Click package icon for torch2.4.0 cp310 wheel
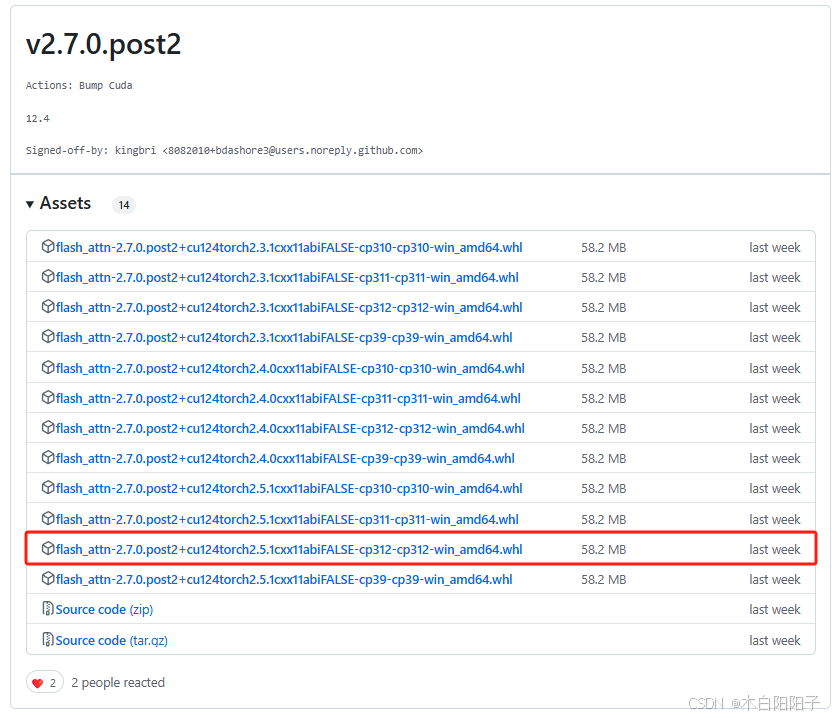 point(48,367)
